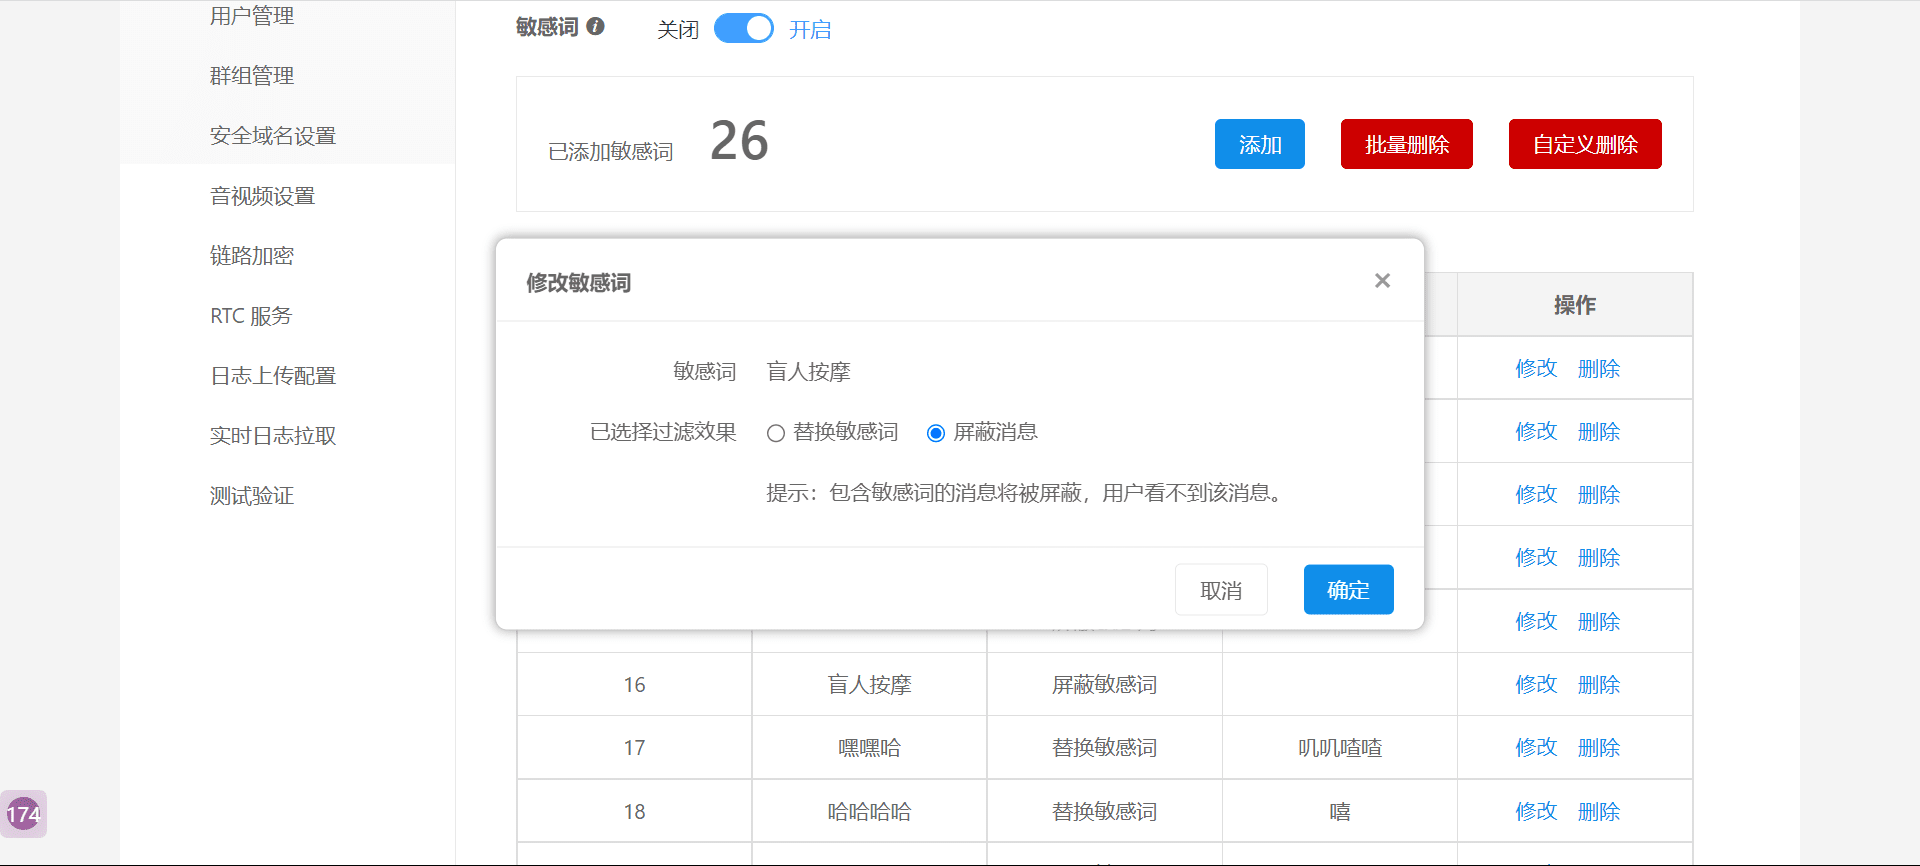
Task: Click 删除 in row 18 哈哈哈哈
Action: 1598,811
